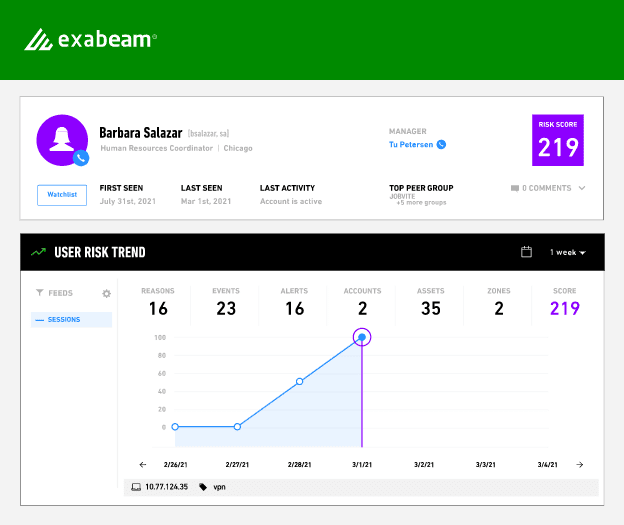The image size is (624, 525).
Task: Select the 2/26/21 data point on chart
Action: pos(175,427)
